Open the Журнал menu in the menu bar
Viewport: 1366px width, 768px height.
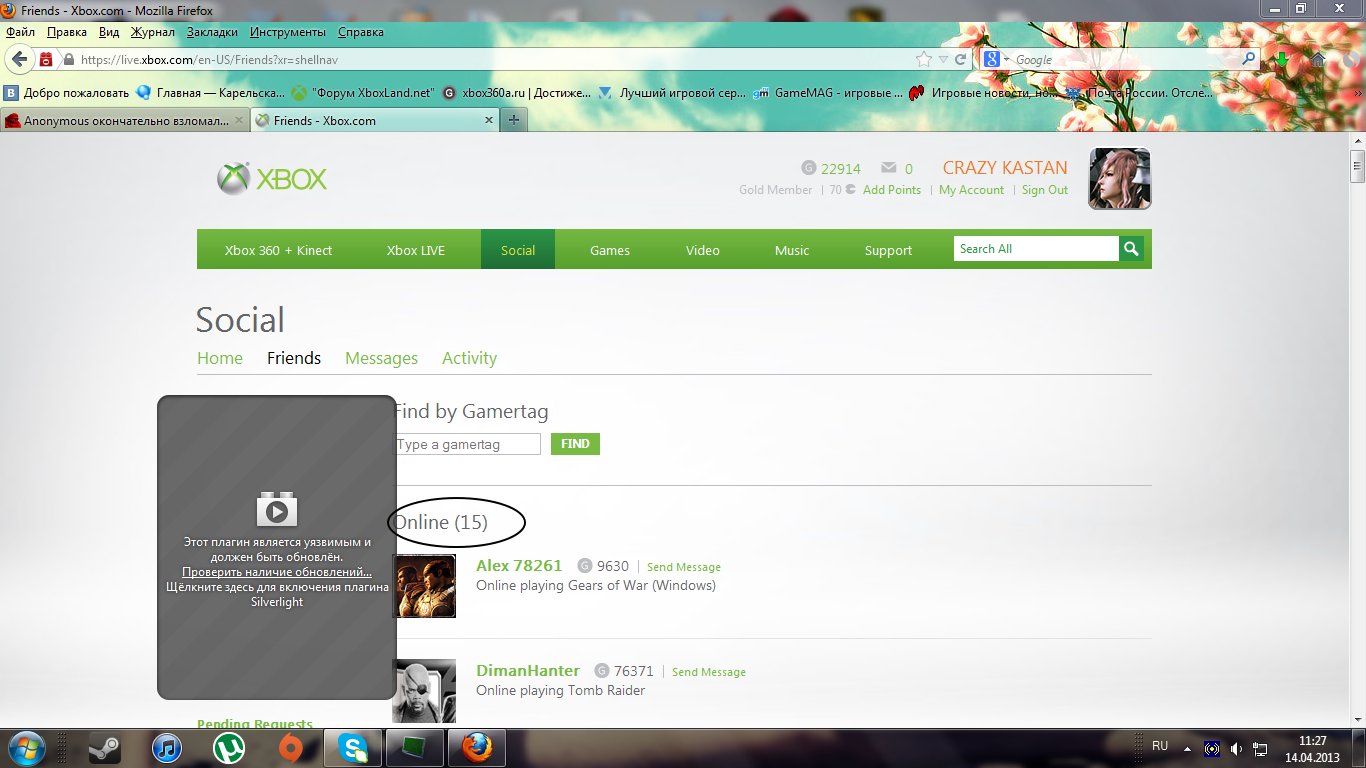[x=152, y=32]
